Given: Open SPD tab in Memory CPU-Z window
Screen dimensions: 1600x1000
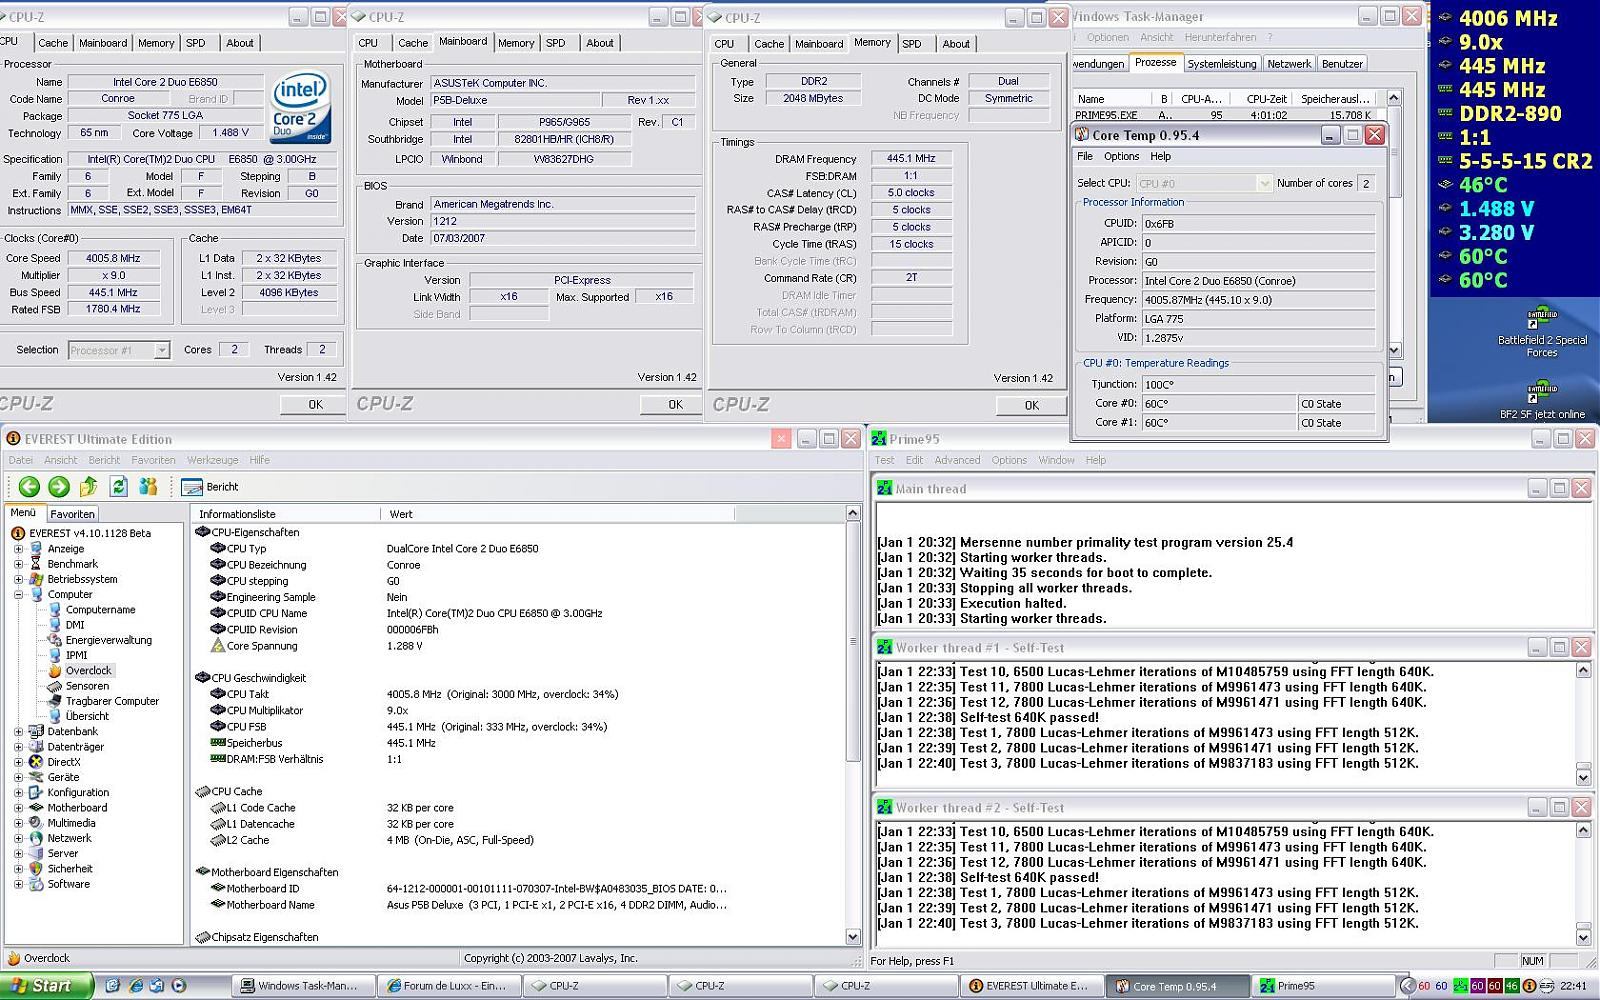Looking at the screenshot, I should click(x=912, y=44).
